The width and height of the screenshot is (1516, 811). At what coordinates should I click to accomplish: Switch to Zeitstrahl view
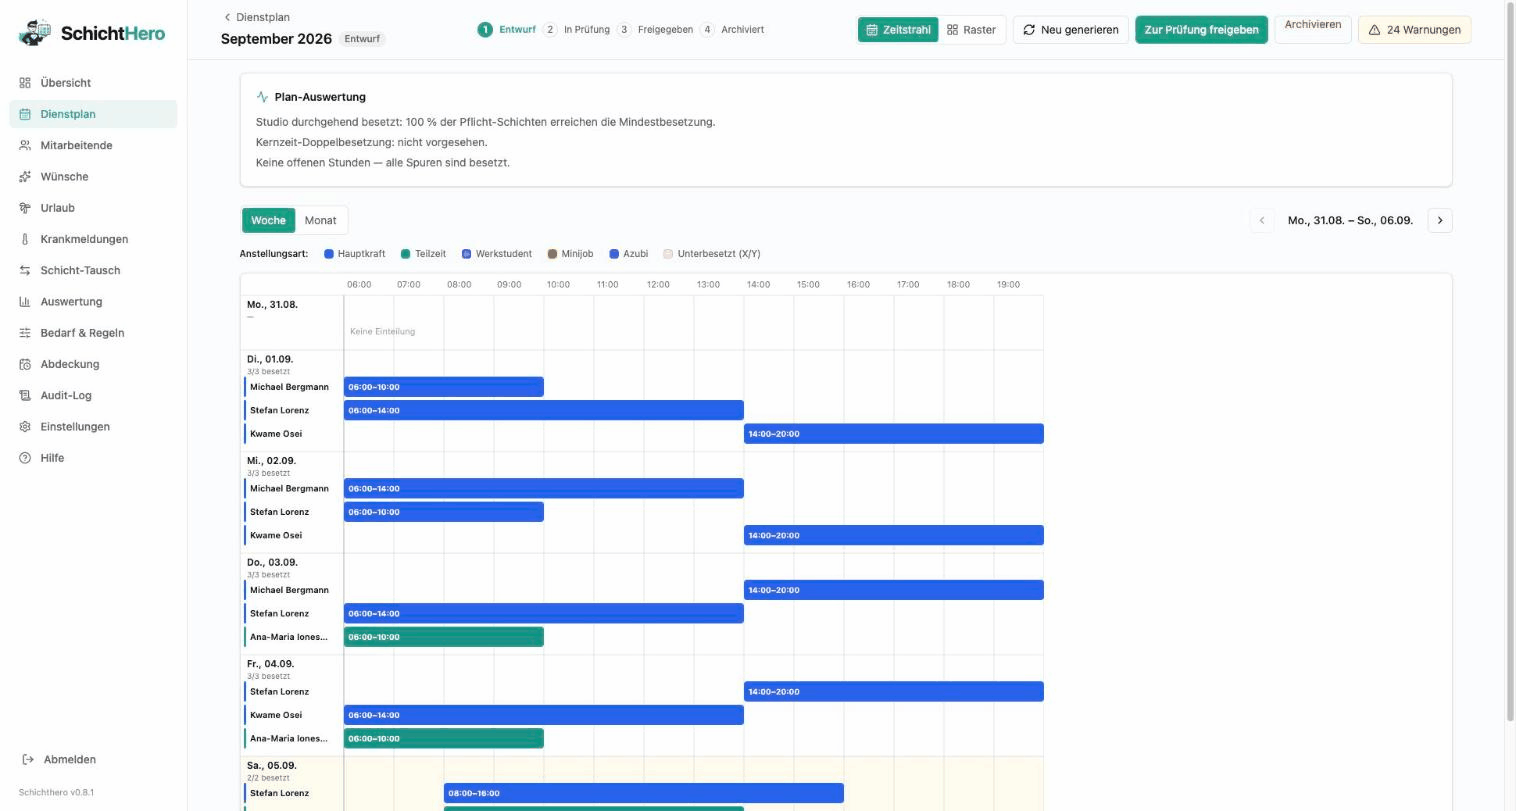[x=898, y=30]
